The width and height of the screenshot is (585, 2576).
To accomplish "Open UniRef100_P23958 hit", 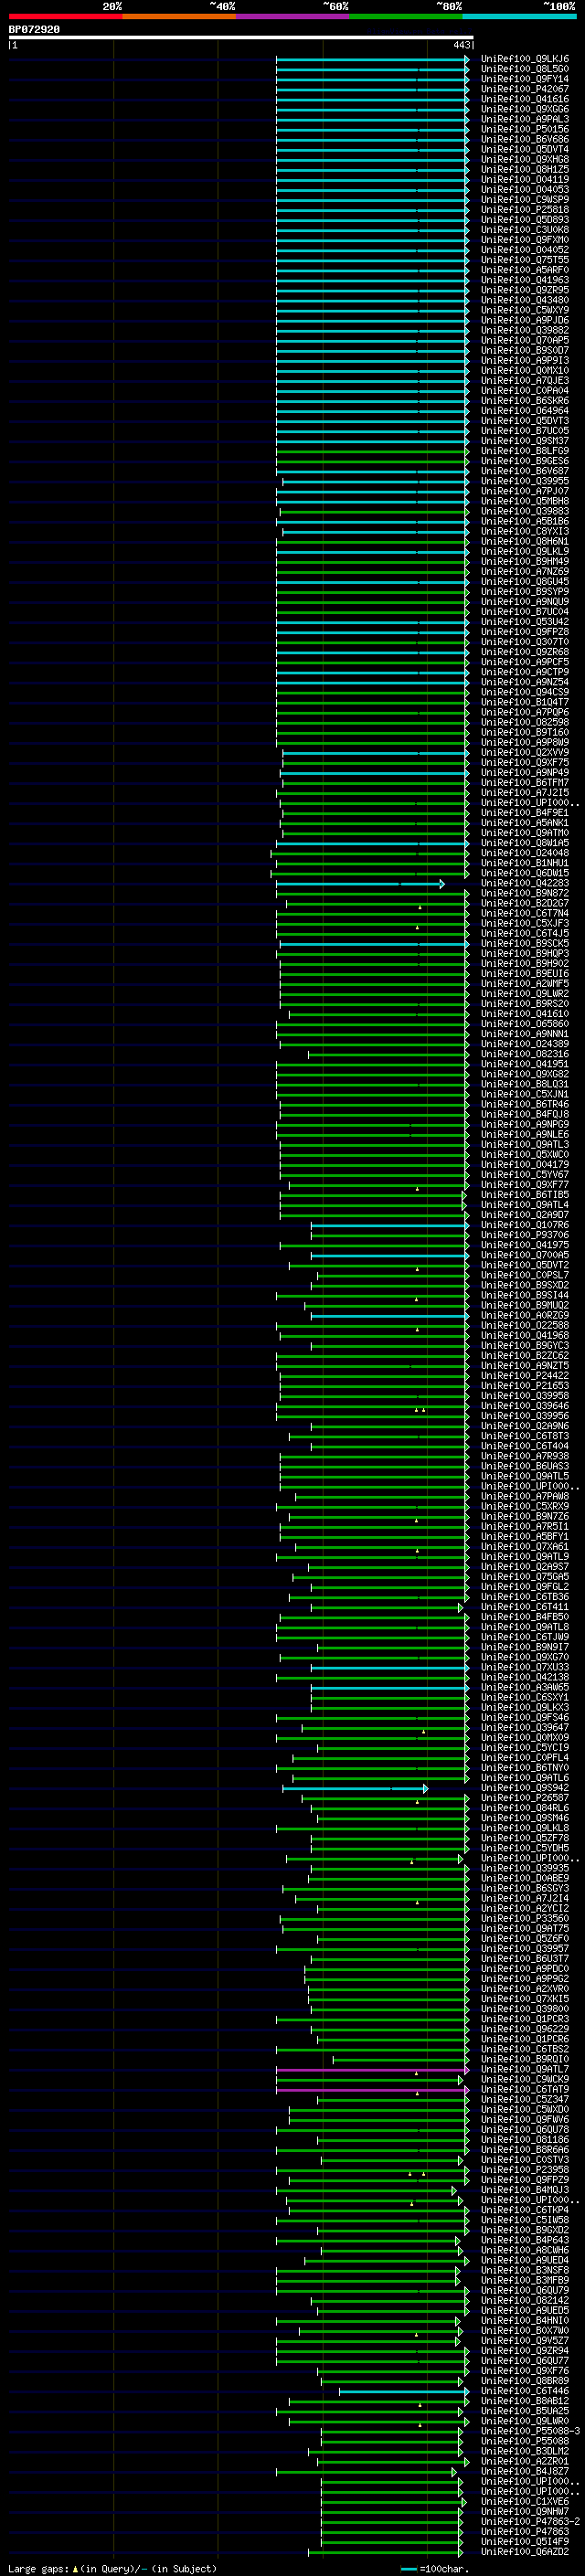I will coord(525,2170).
